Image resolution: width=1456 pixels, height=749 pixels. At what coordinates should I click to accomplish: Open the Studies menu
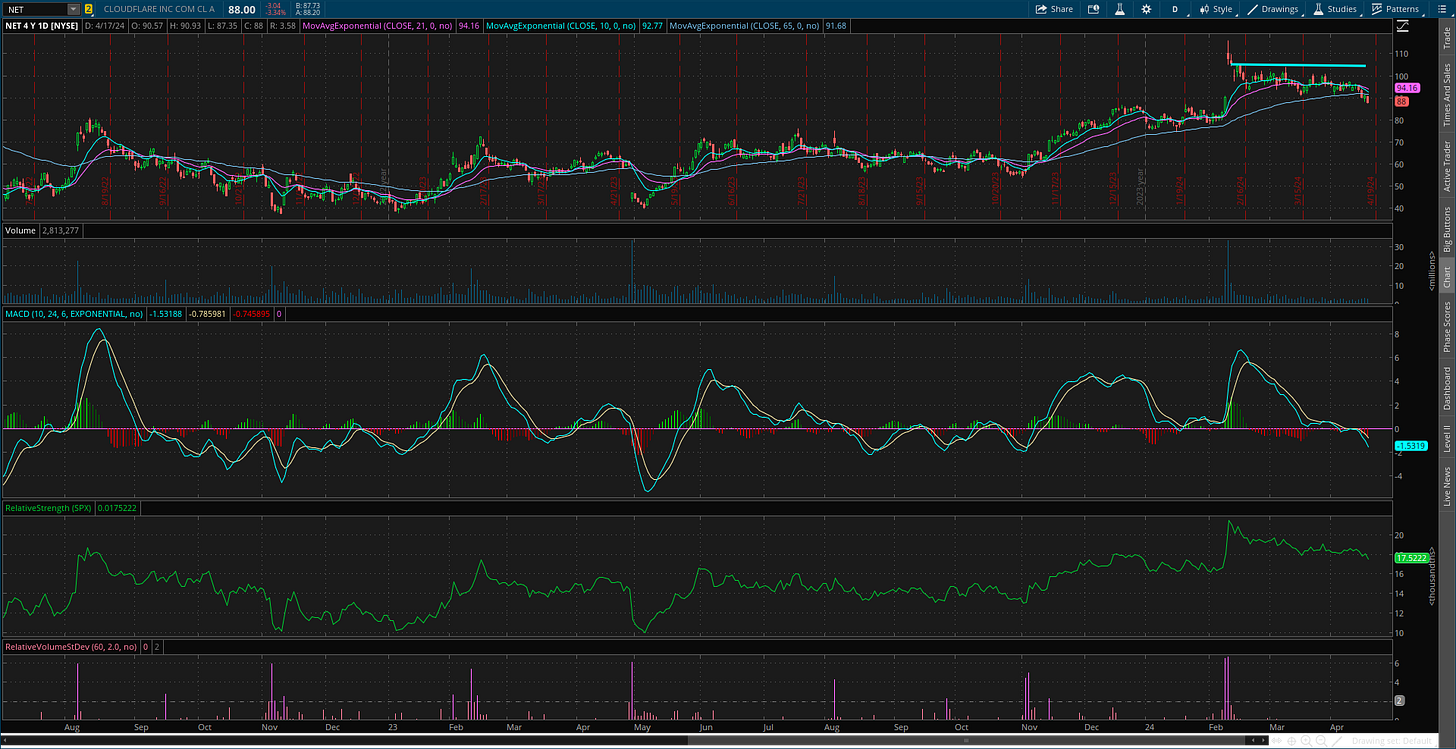[1335, 9]
